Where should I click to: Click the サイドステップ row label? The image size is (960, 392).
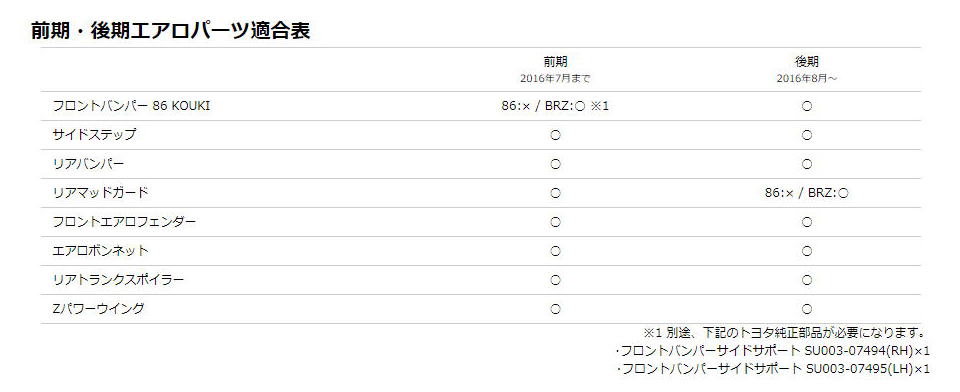point(94,135)
